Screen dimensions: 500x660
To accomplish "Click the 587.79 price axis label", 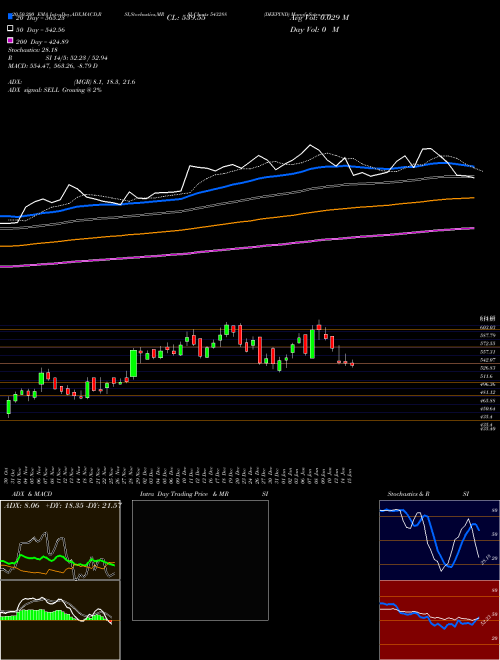I will pos(487,335).
